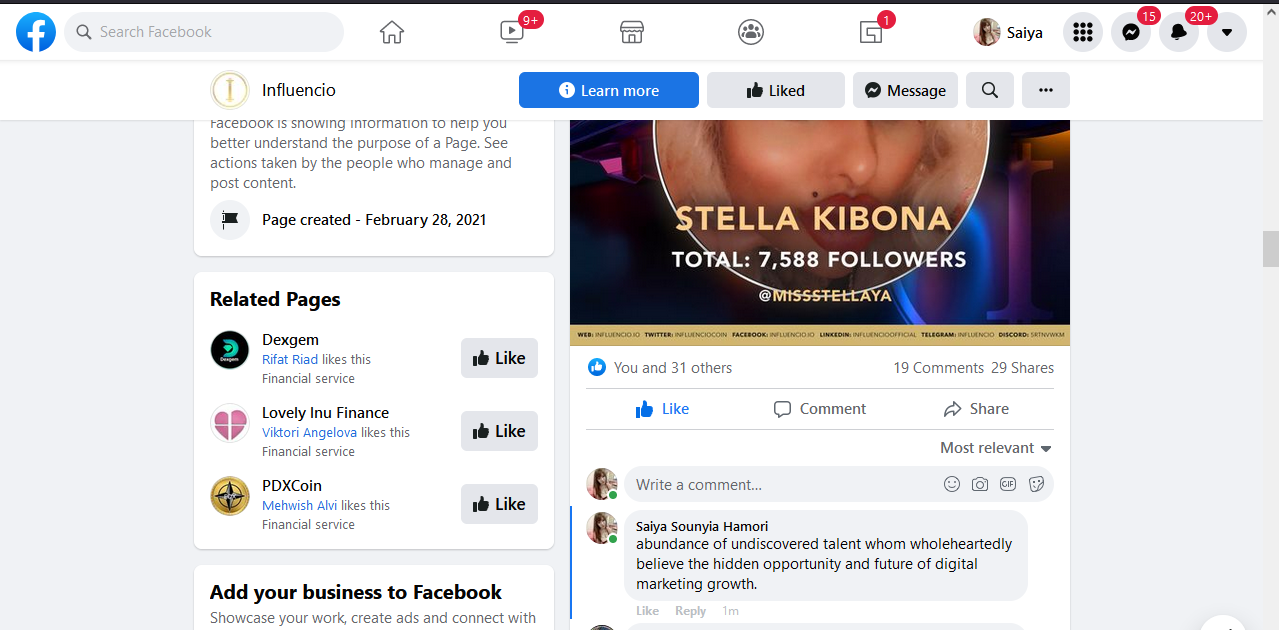Click the Facebook logo icon
Image resolution: width=1279 pixels, height=630 pixels.
click(x=36, y=32)
